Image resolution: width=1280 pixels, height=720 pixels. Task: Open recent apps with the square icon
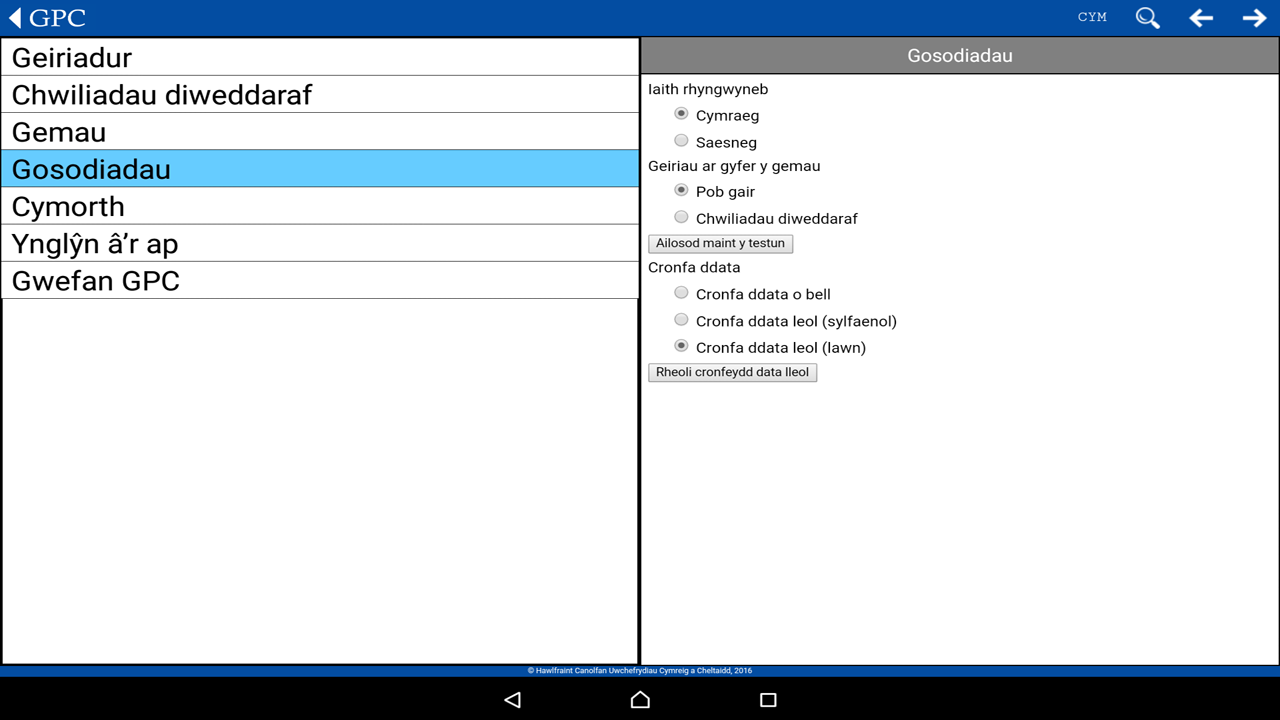tap(767, 699)
